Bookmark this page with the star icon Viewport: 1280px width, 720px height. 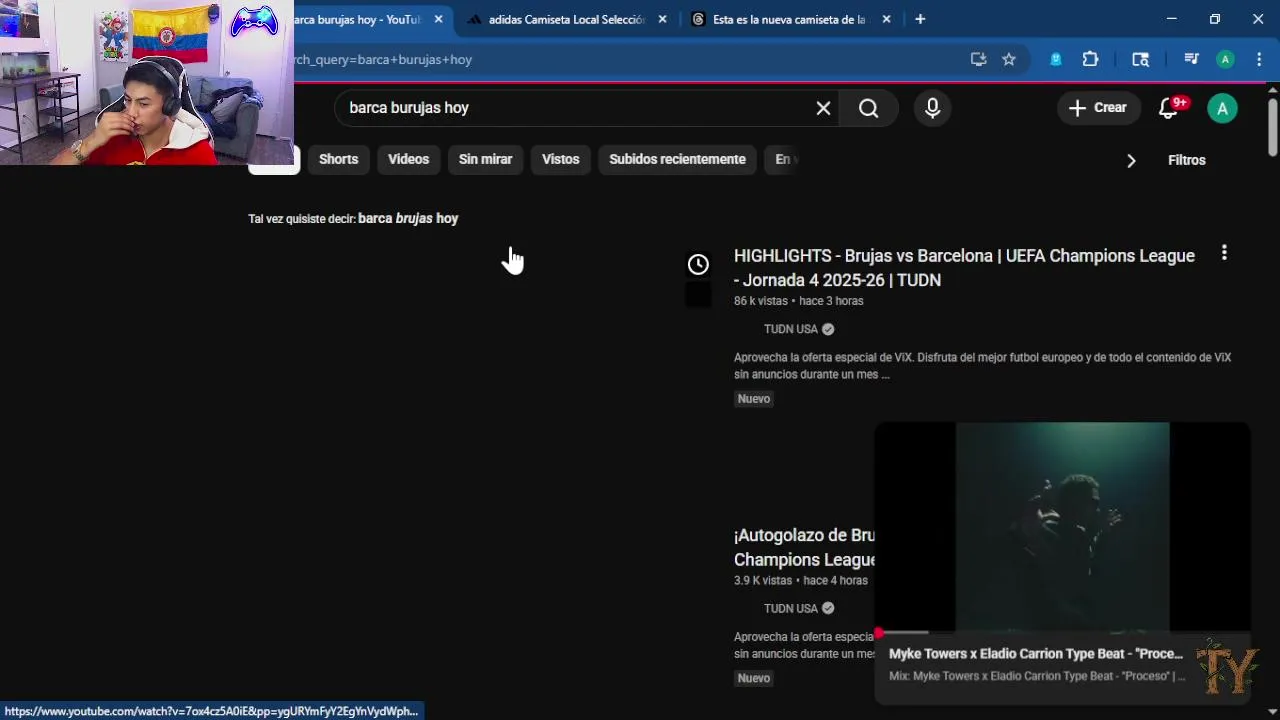pyautogui.click(x=1009, y=59)
